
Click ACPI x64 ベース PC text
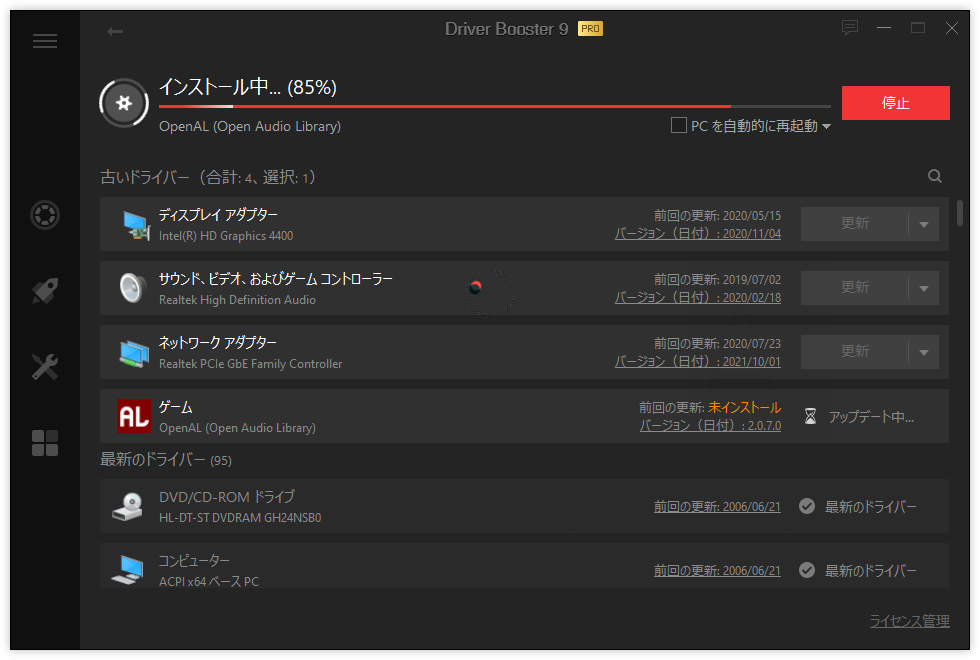pos(209,581)
